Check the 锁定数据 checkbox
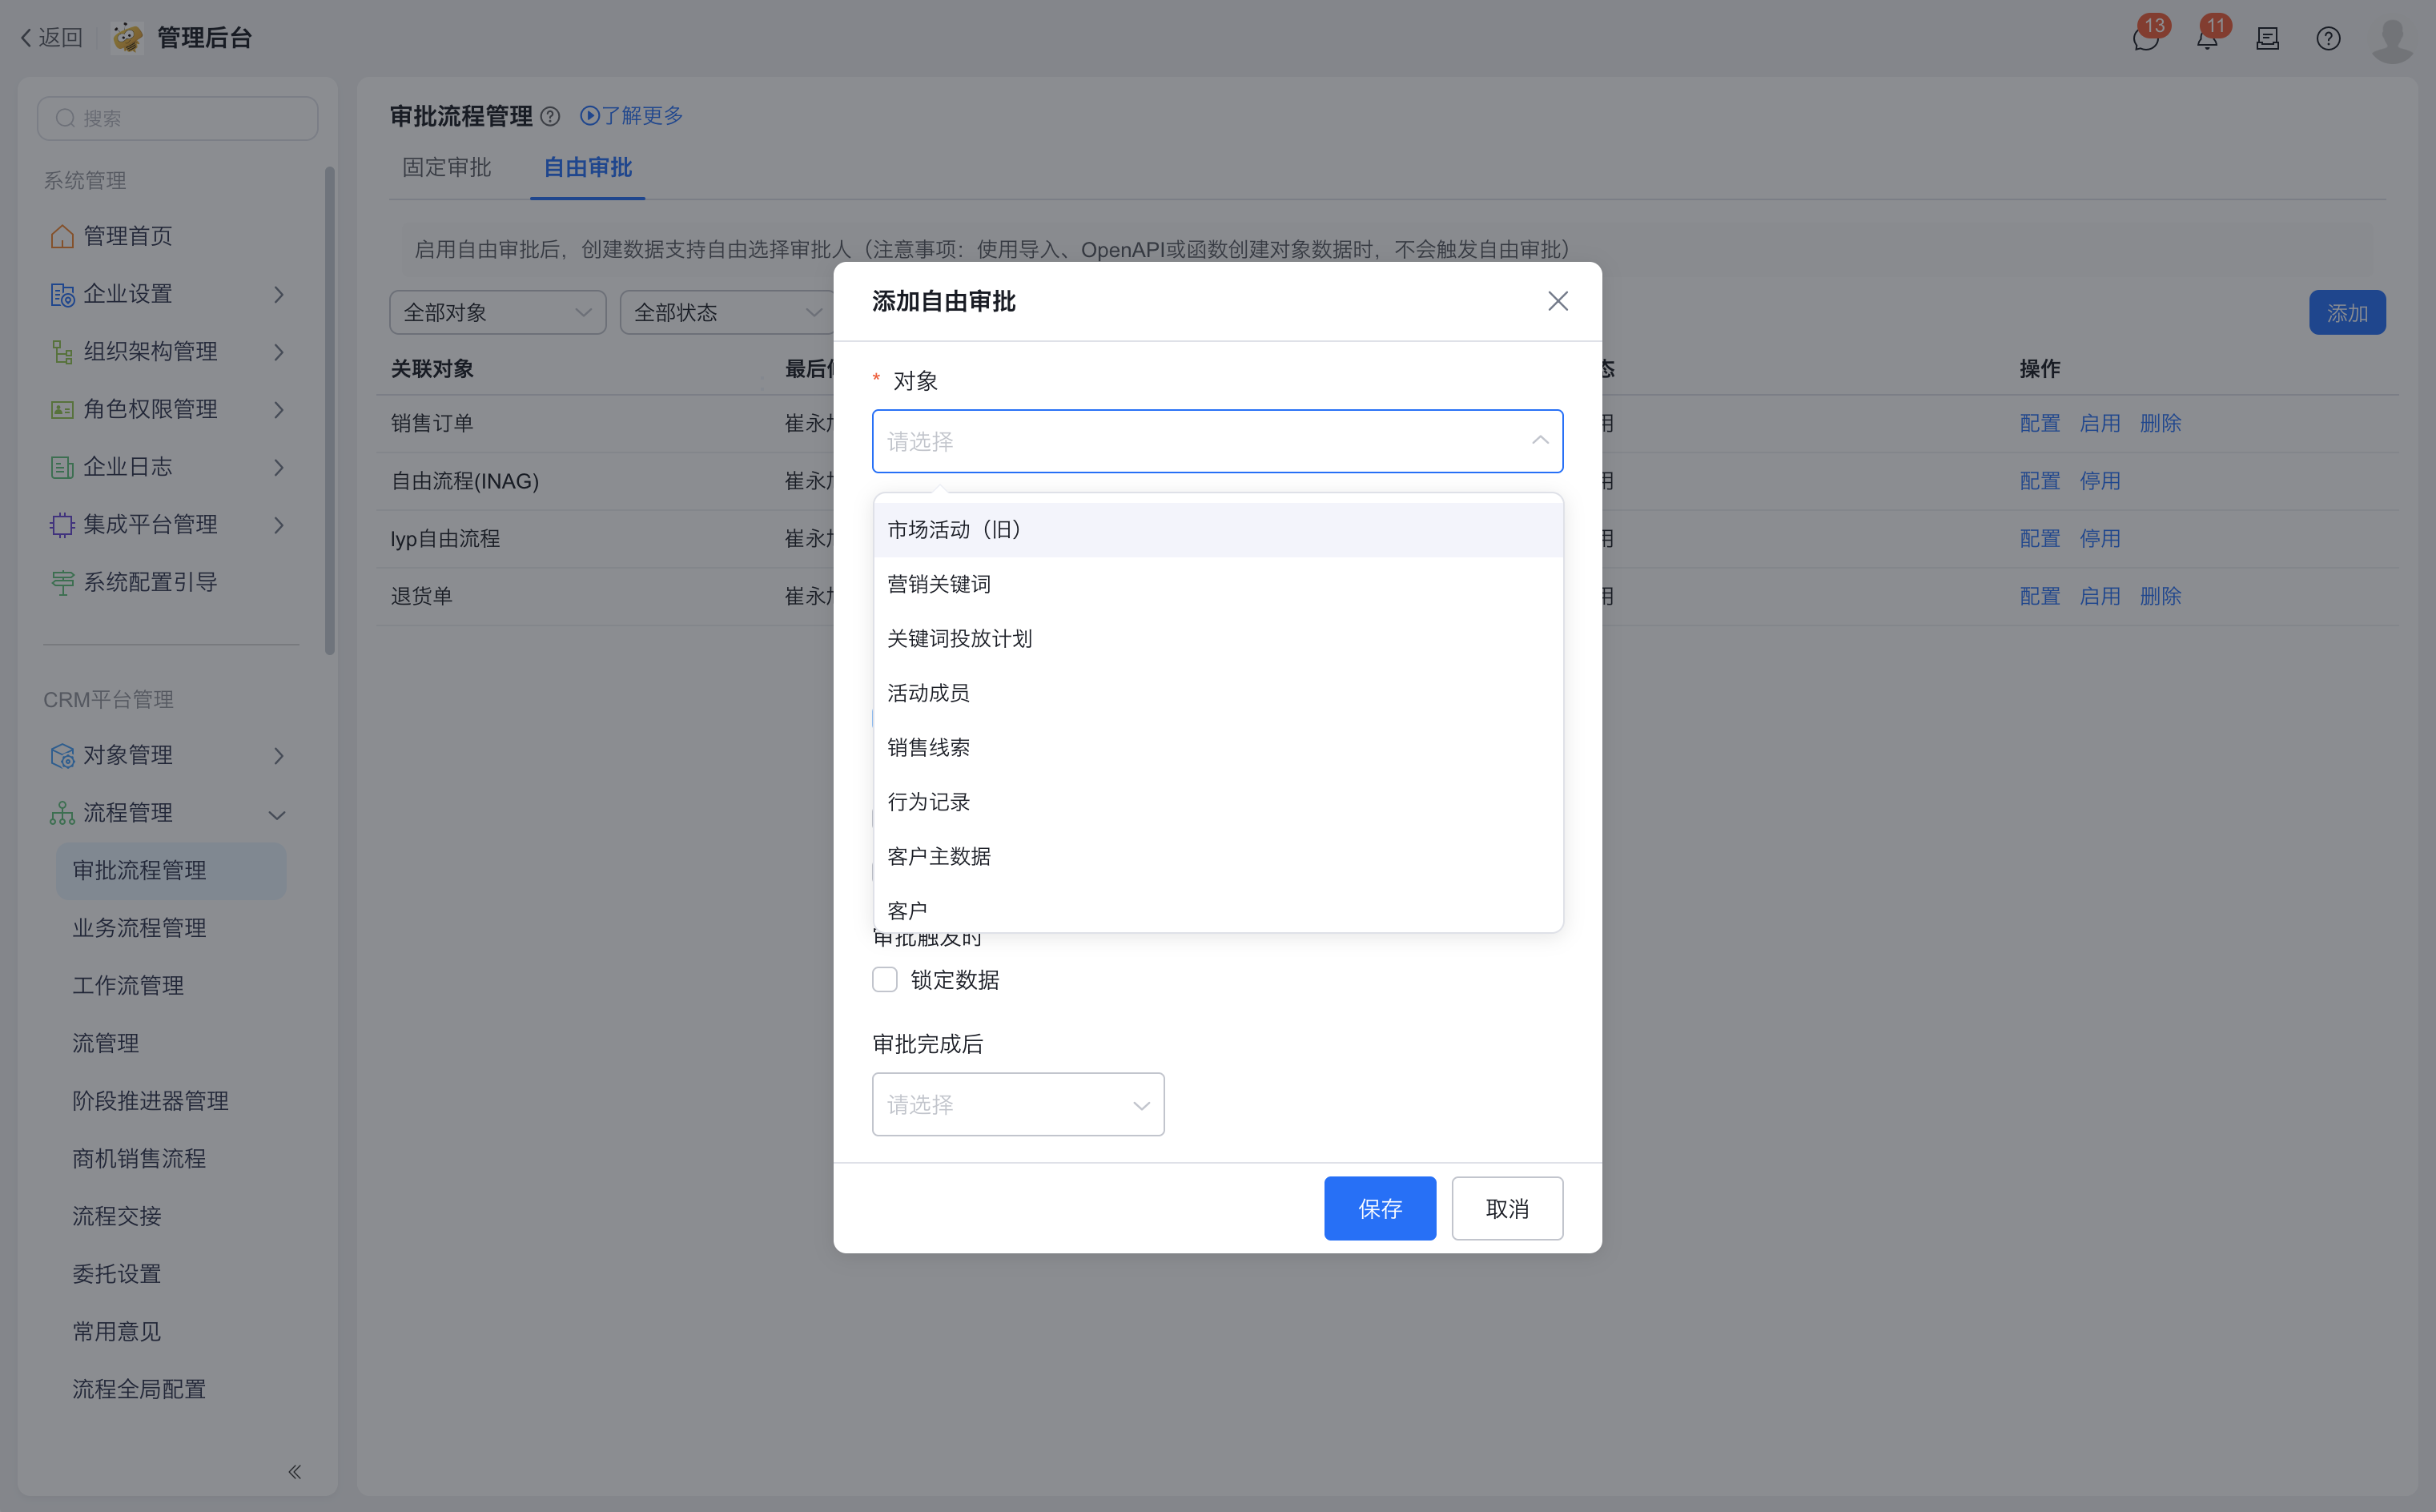 [x=885, y=979]
